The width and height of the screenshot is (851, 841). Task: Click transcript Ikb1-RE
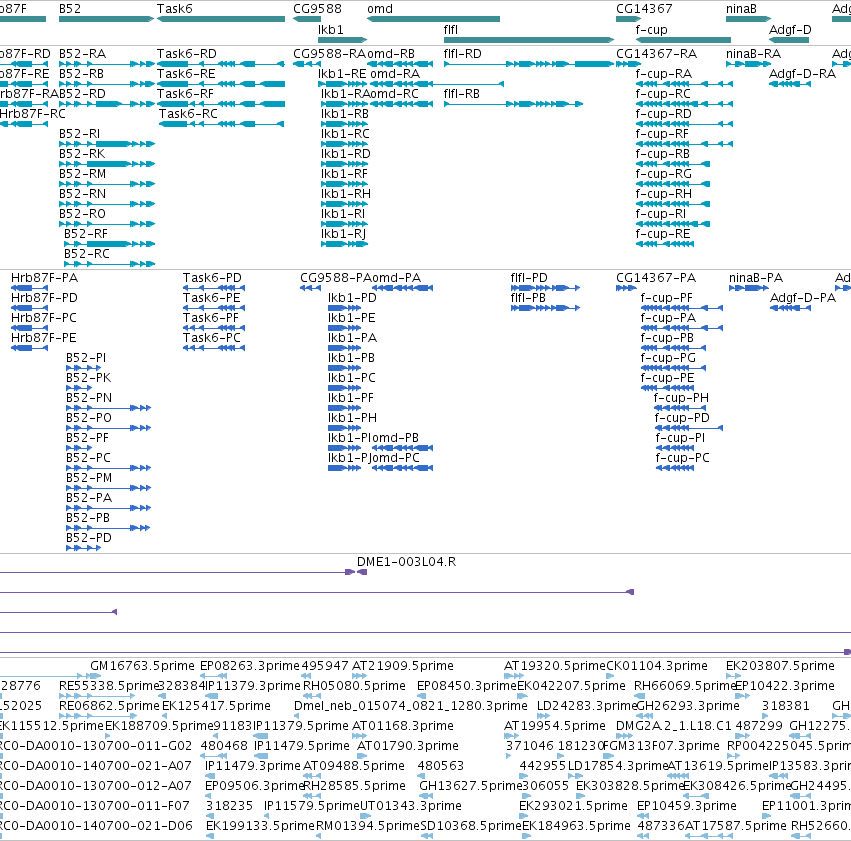(342, 74)
